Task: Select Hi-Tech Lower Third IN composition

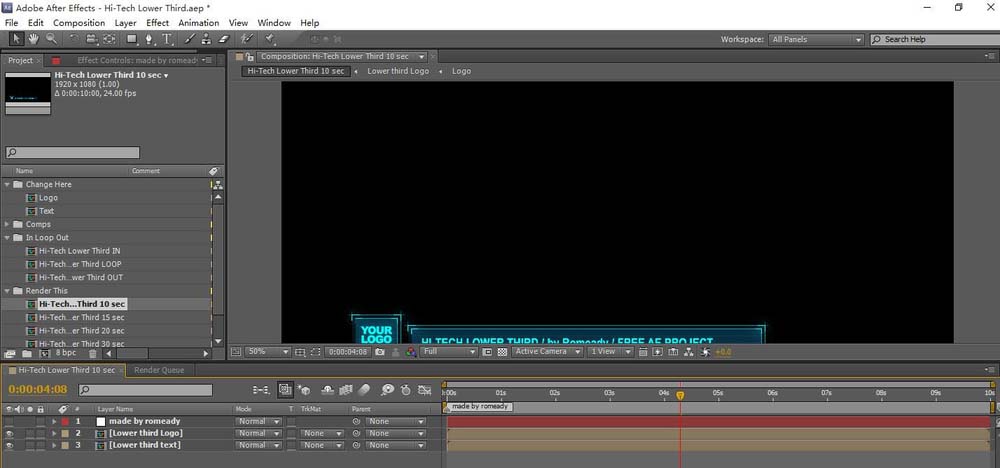Action: 79,251
